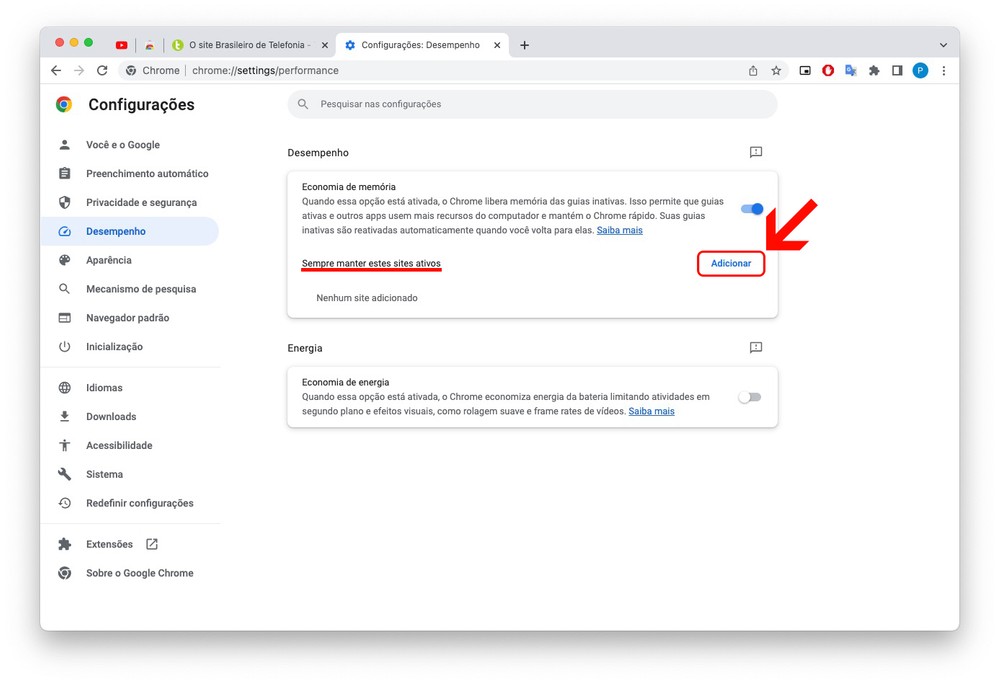Bookmark this page with the star icon

(776, 71)
